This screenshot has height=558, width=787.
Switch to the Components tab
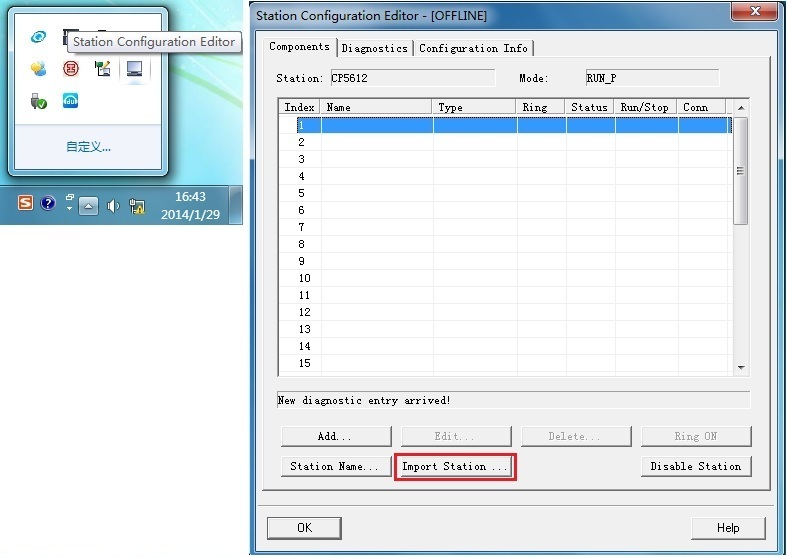pyautogui.click(x=299, y=47)
